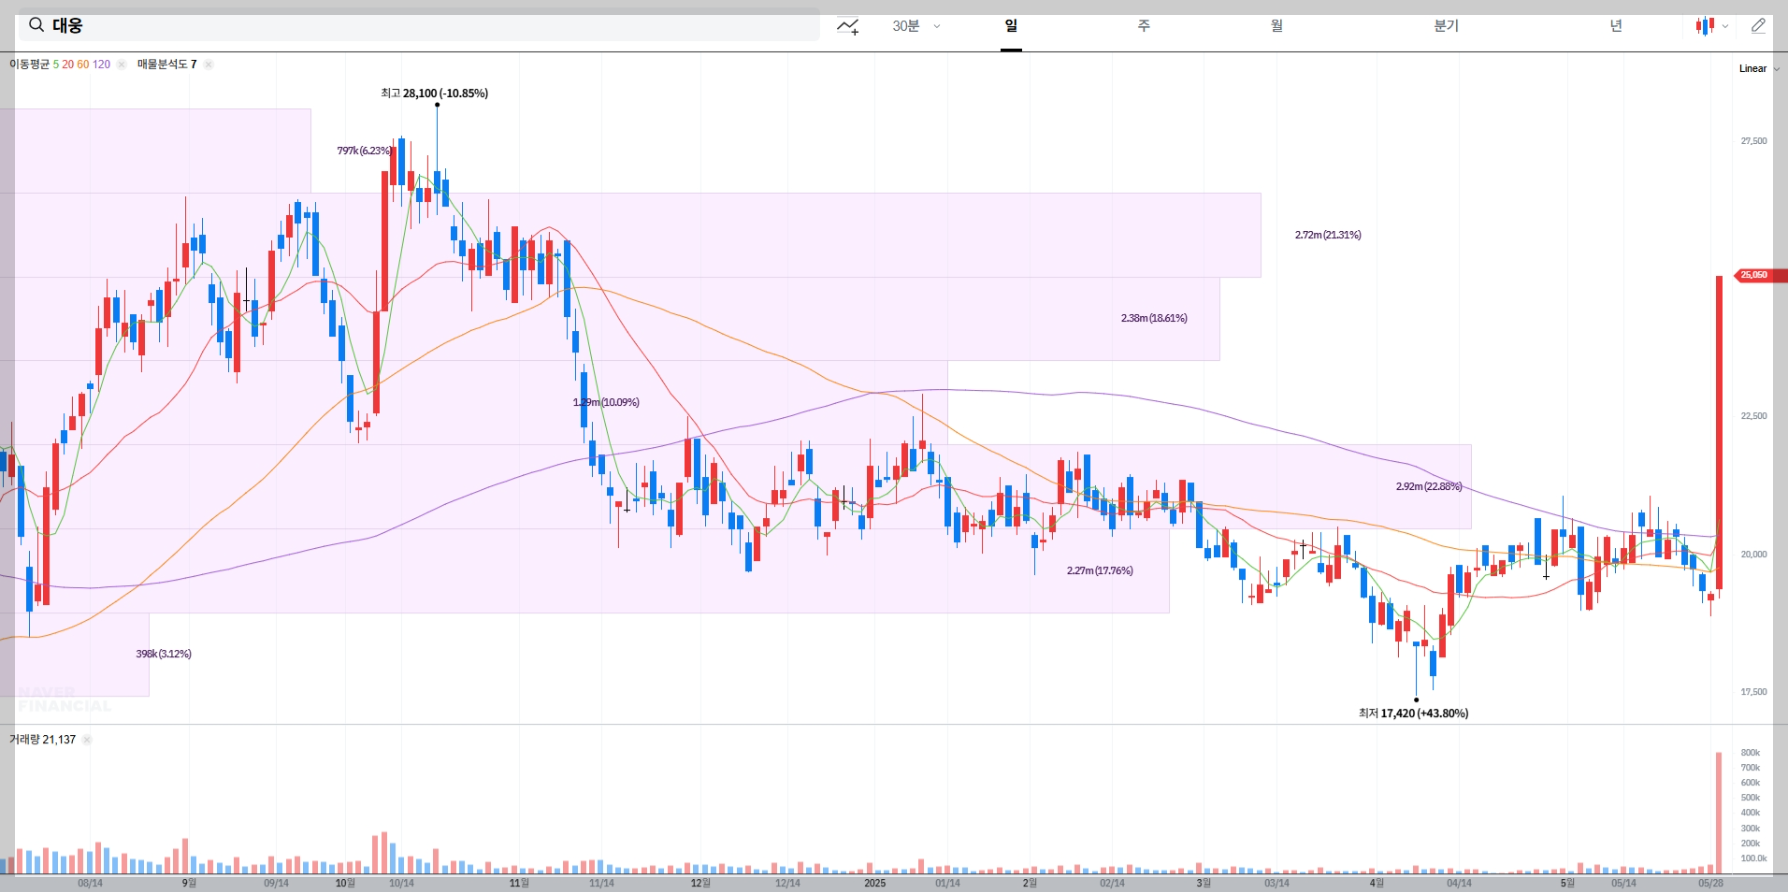Click the 2.38m (18.61%) volume profile label

point(1154,318)
